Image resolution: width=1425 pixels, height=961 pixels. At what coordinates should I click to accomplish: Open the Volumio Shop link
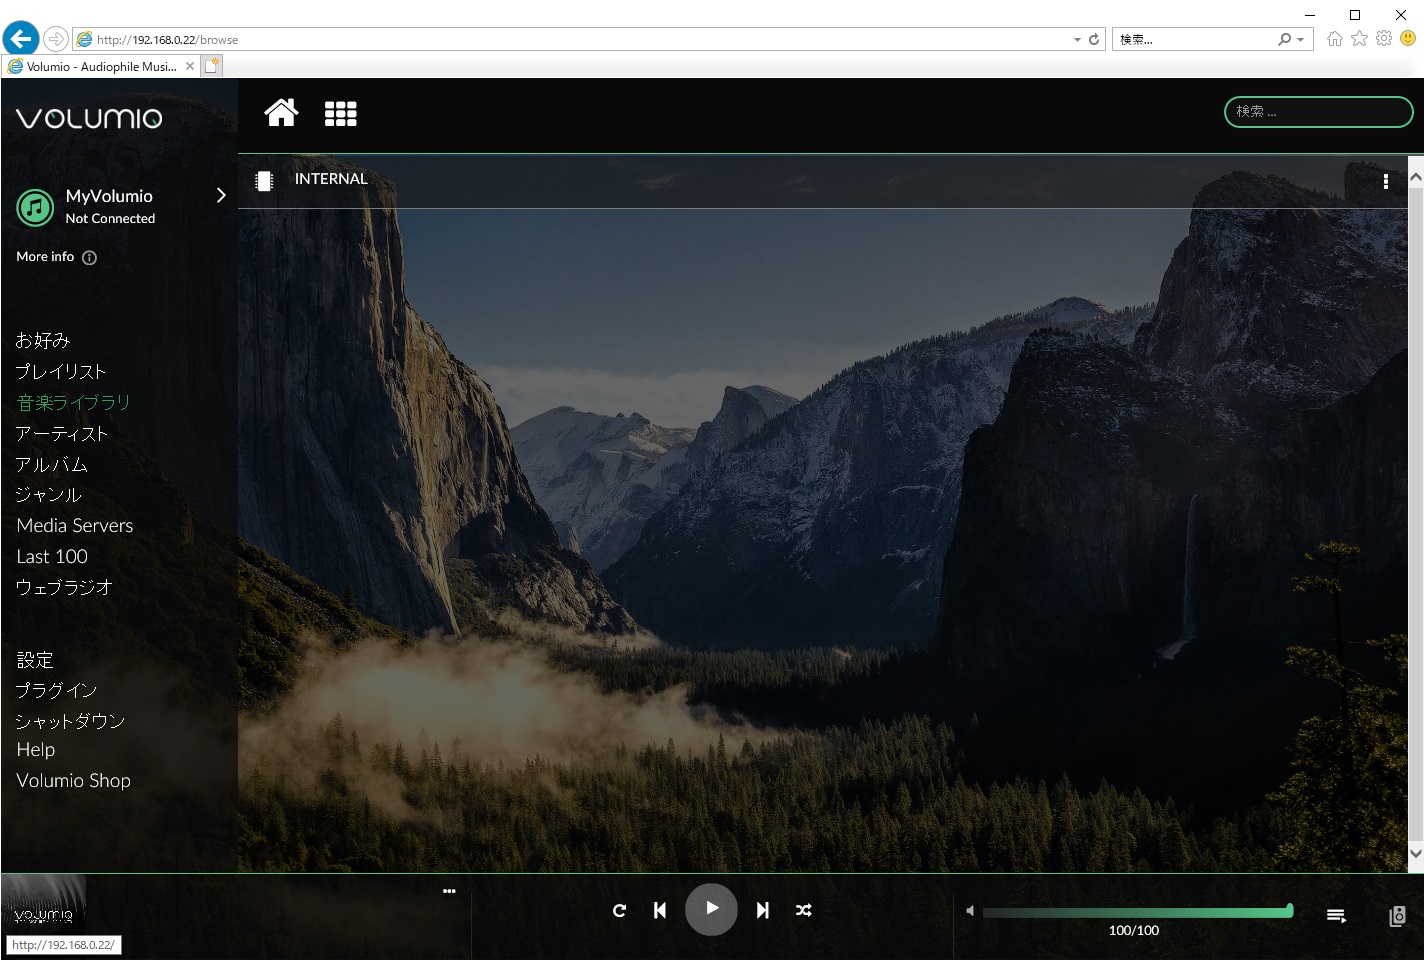[74, 781]
